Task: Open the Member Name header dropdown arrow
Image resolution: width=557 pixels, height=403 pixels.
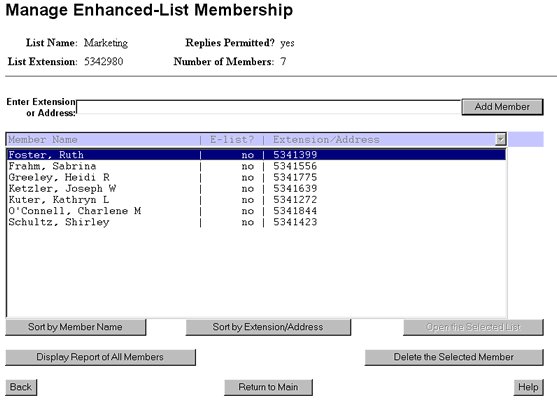Action: point(501,139)
